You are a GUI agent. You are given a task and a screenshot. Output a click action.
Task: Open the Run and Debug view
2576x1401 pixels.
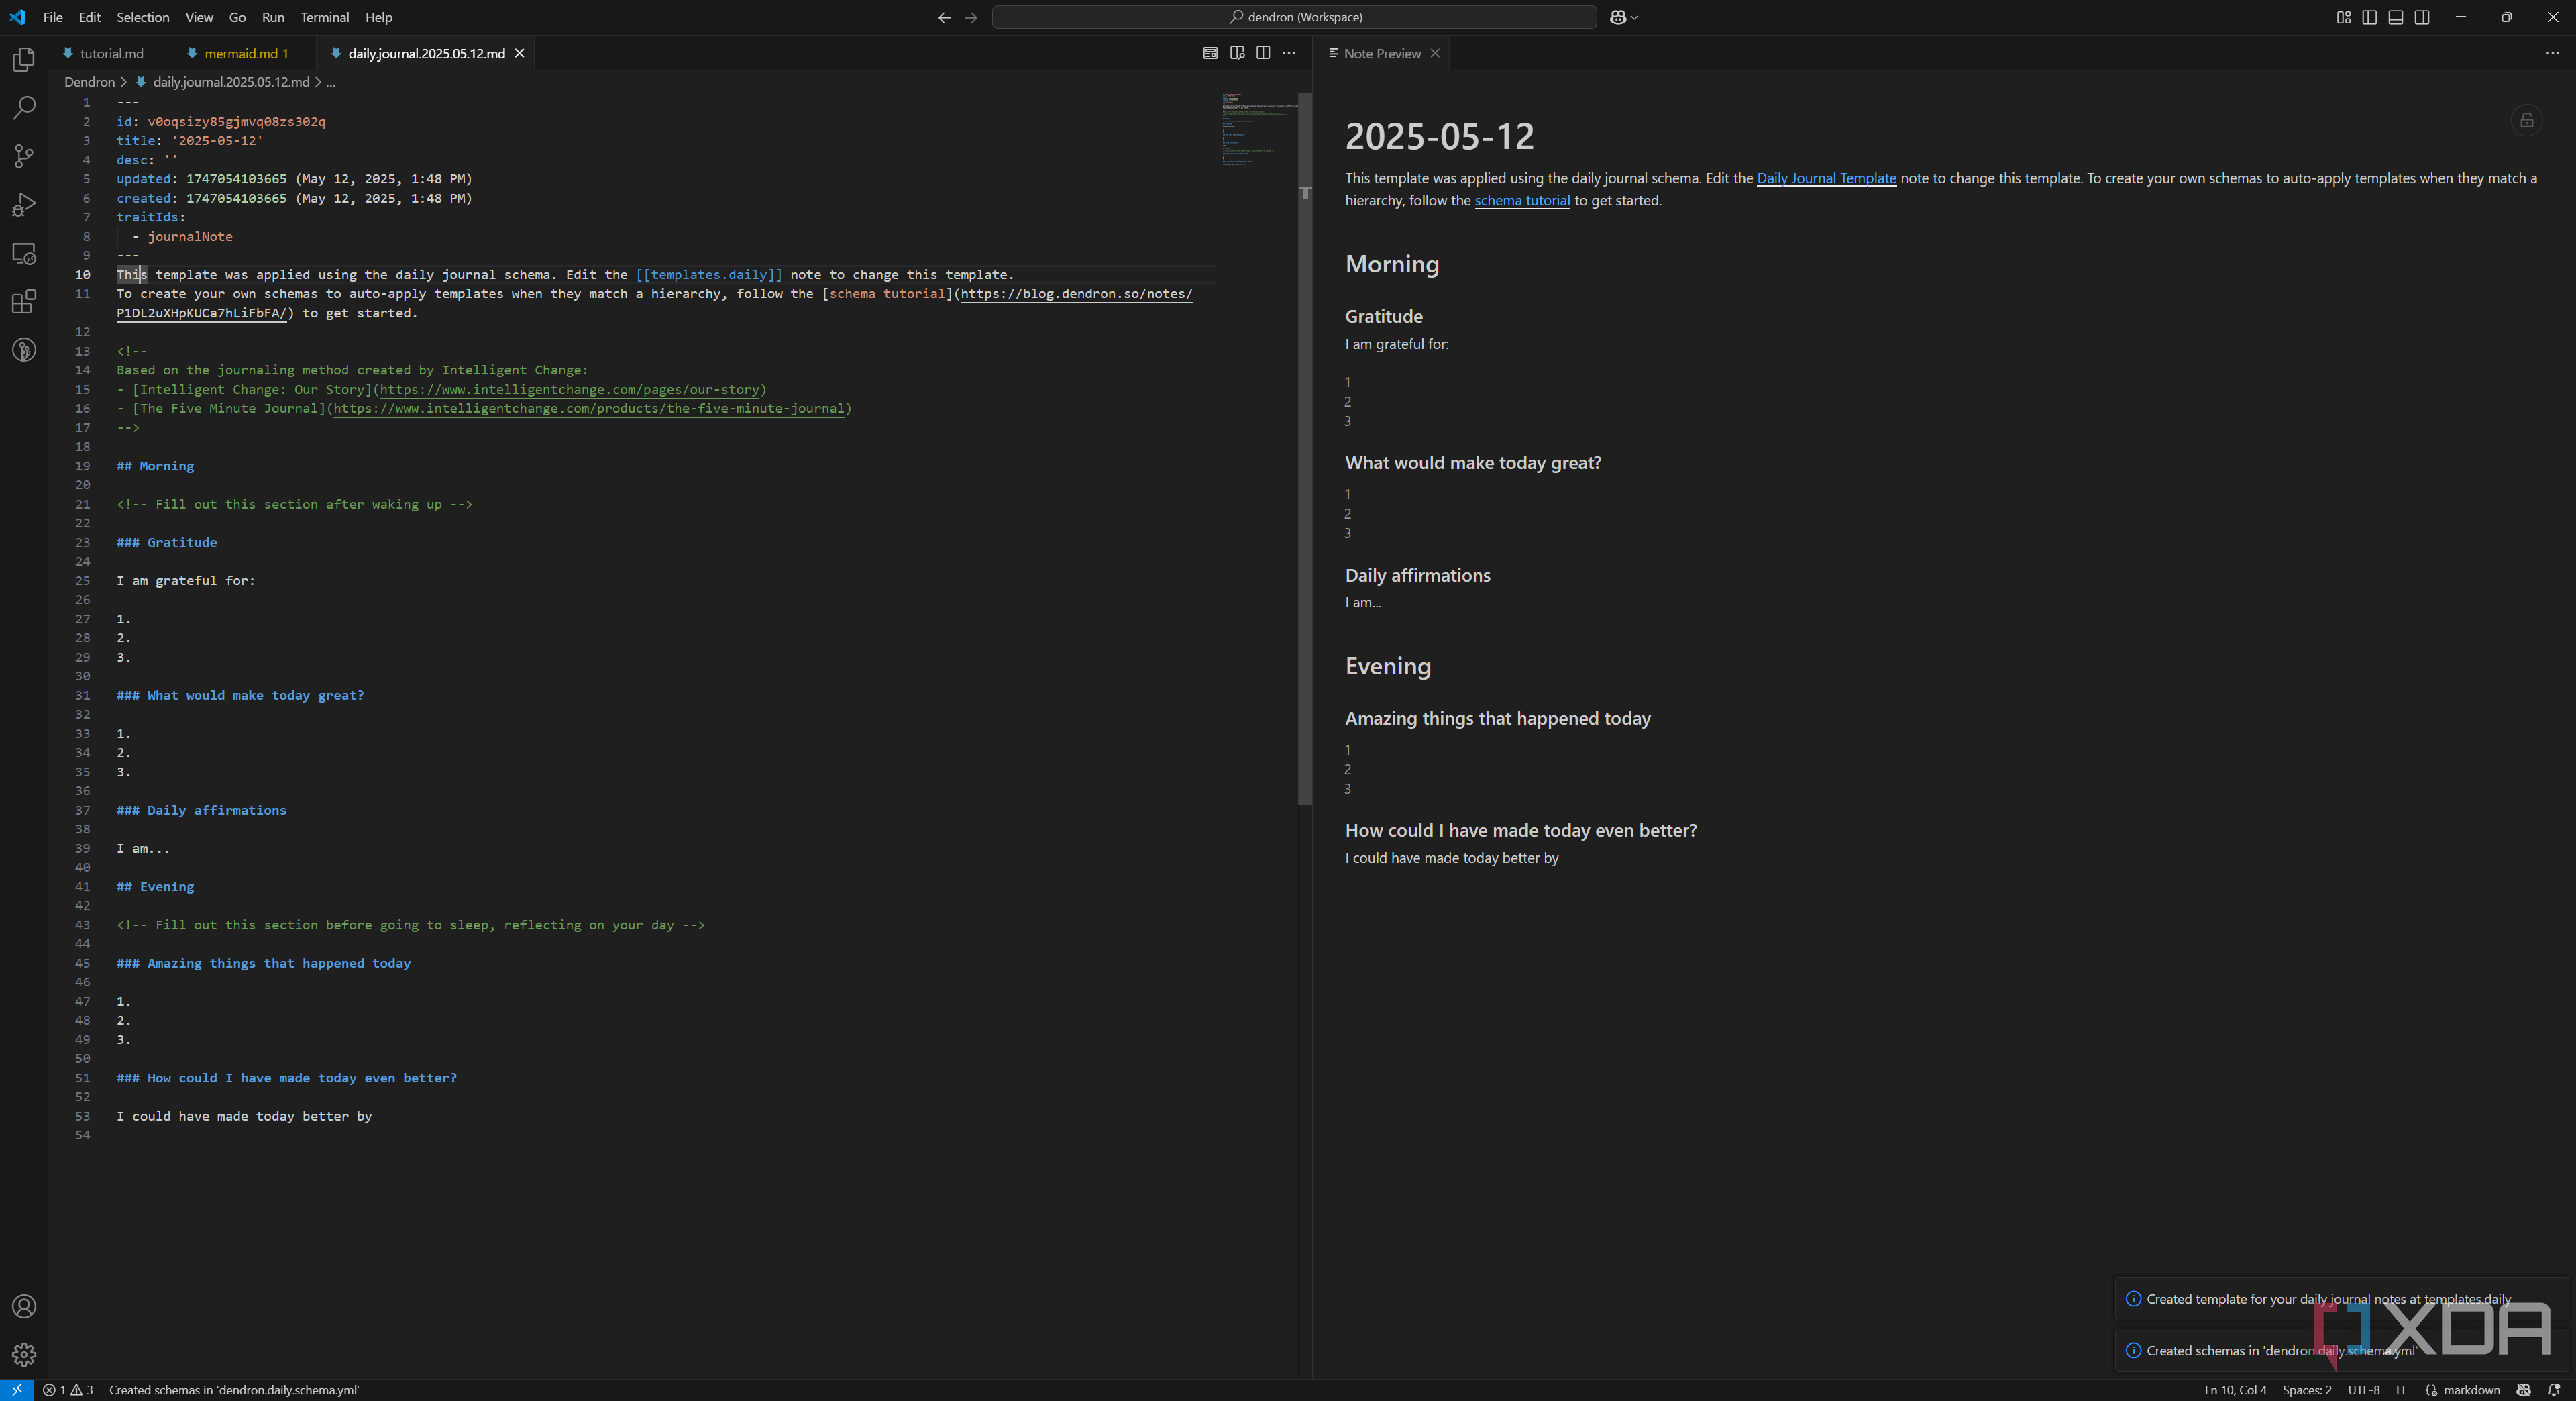pyautogui.click(x=24, y=205)
